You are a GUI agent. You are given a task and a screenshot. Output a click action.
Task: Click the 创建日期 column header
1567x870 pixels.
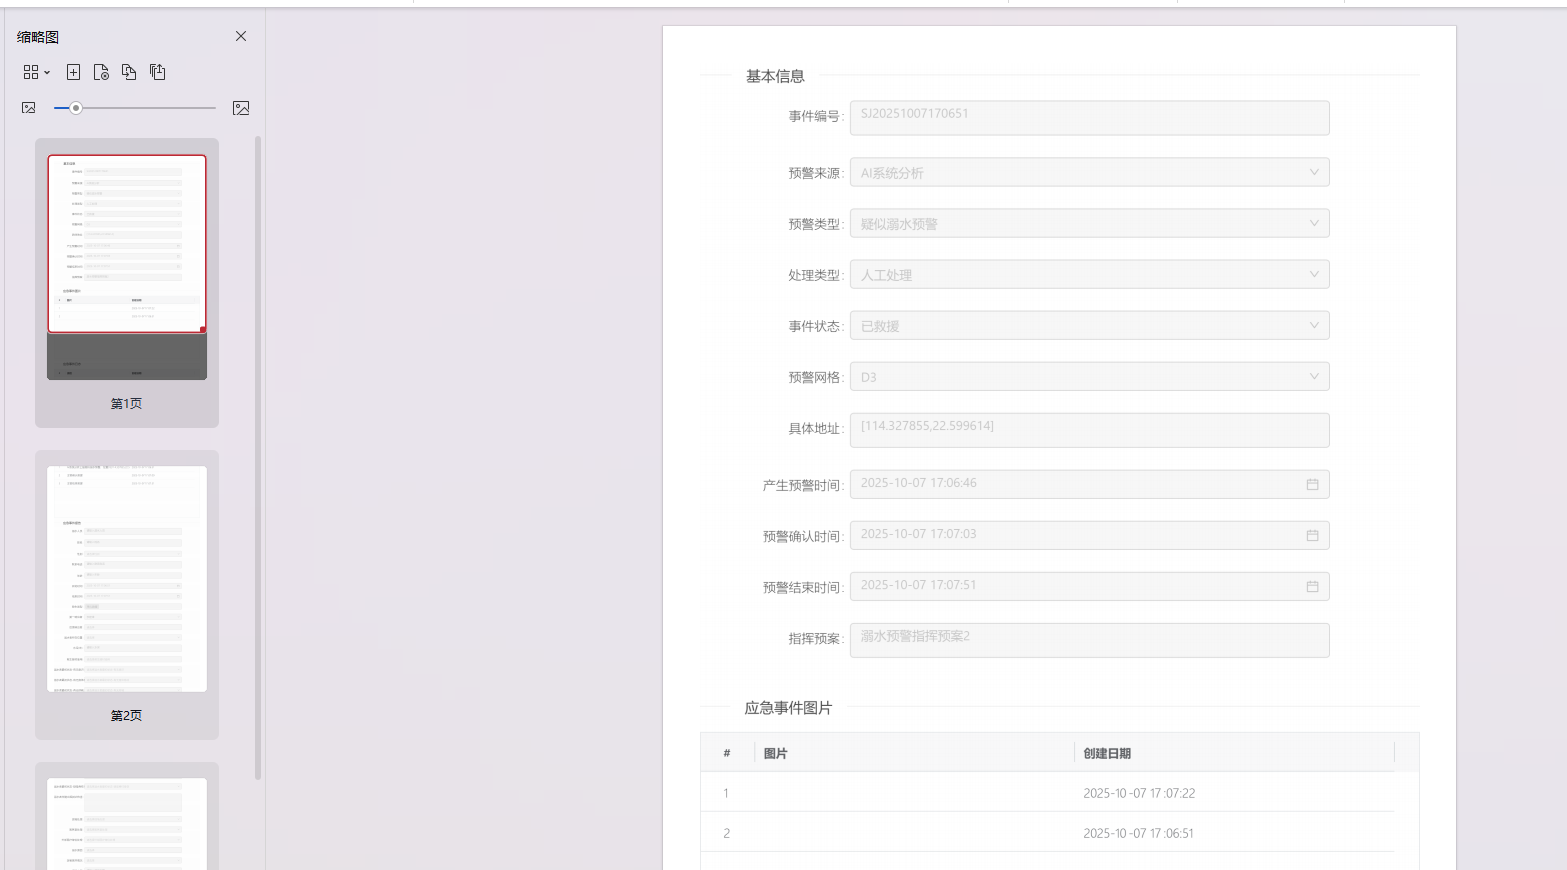coord(1107,753)
